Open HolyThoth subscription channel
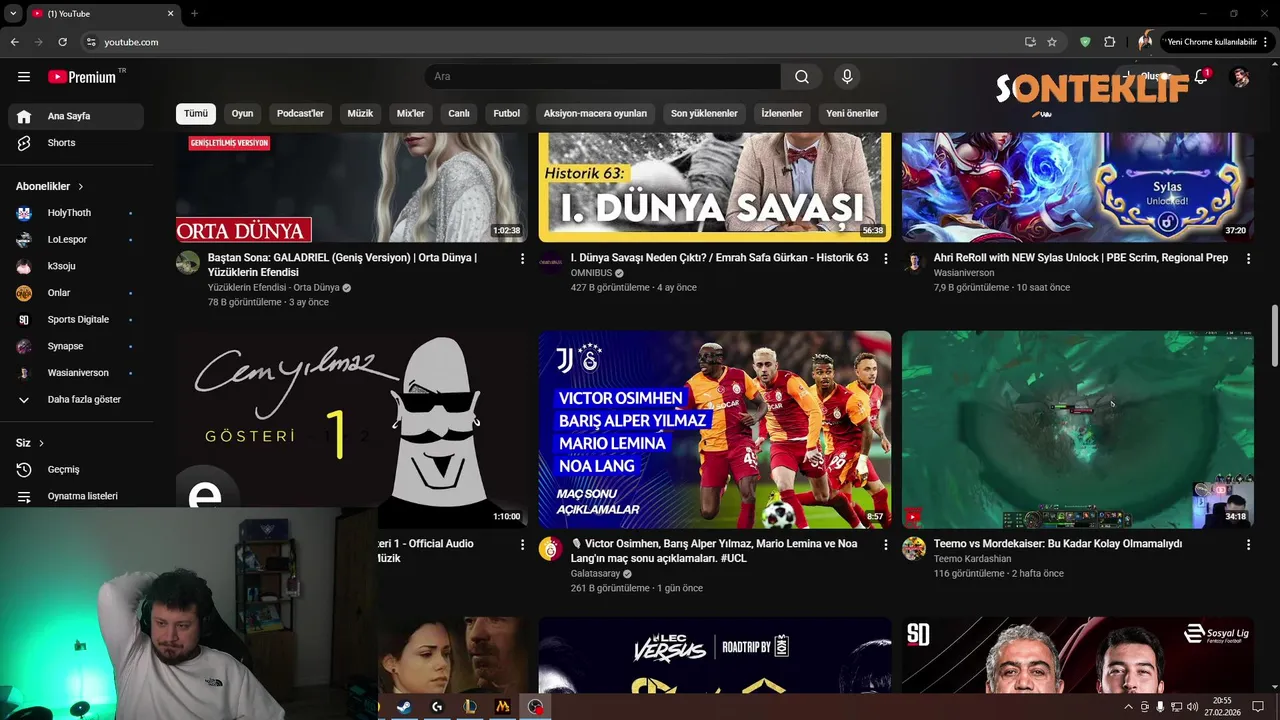 (x=76, y=213)
